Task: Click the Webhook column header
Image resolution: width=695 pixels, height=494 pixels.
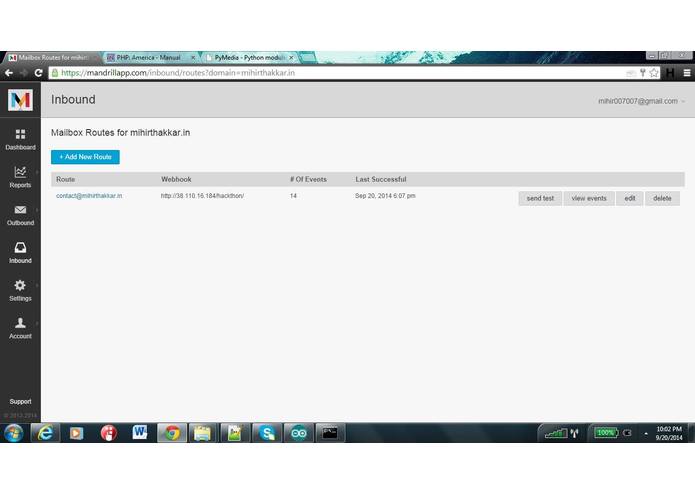Action: [x=176, y=179]
